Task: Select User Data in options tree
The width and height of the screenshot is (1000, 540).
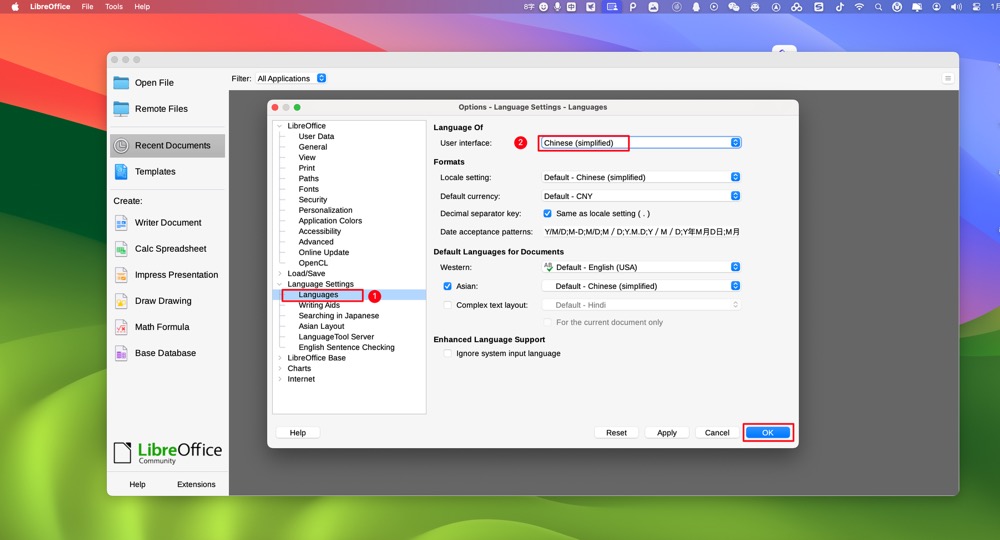Action: tap(316, 136)
